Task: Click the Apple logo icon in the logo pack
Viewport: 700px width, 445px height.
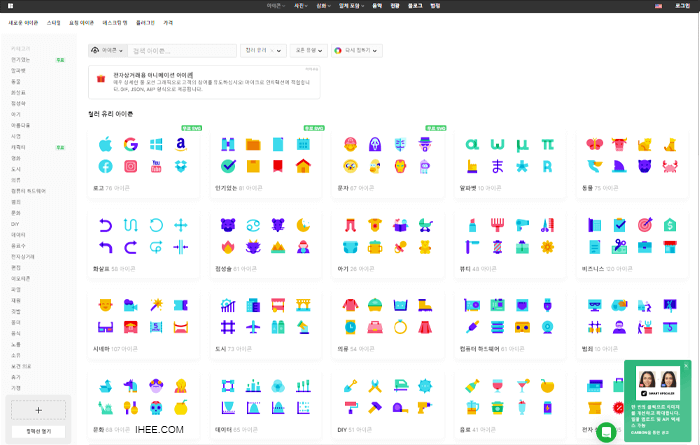Action: click(x=105, y=144)
